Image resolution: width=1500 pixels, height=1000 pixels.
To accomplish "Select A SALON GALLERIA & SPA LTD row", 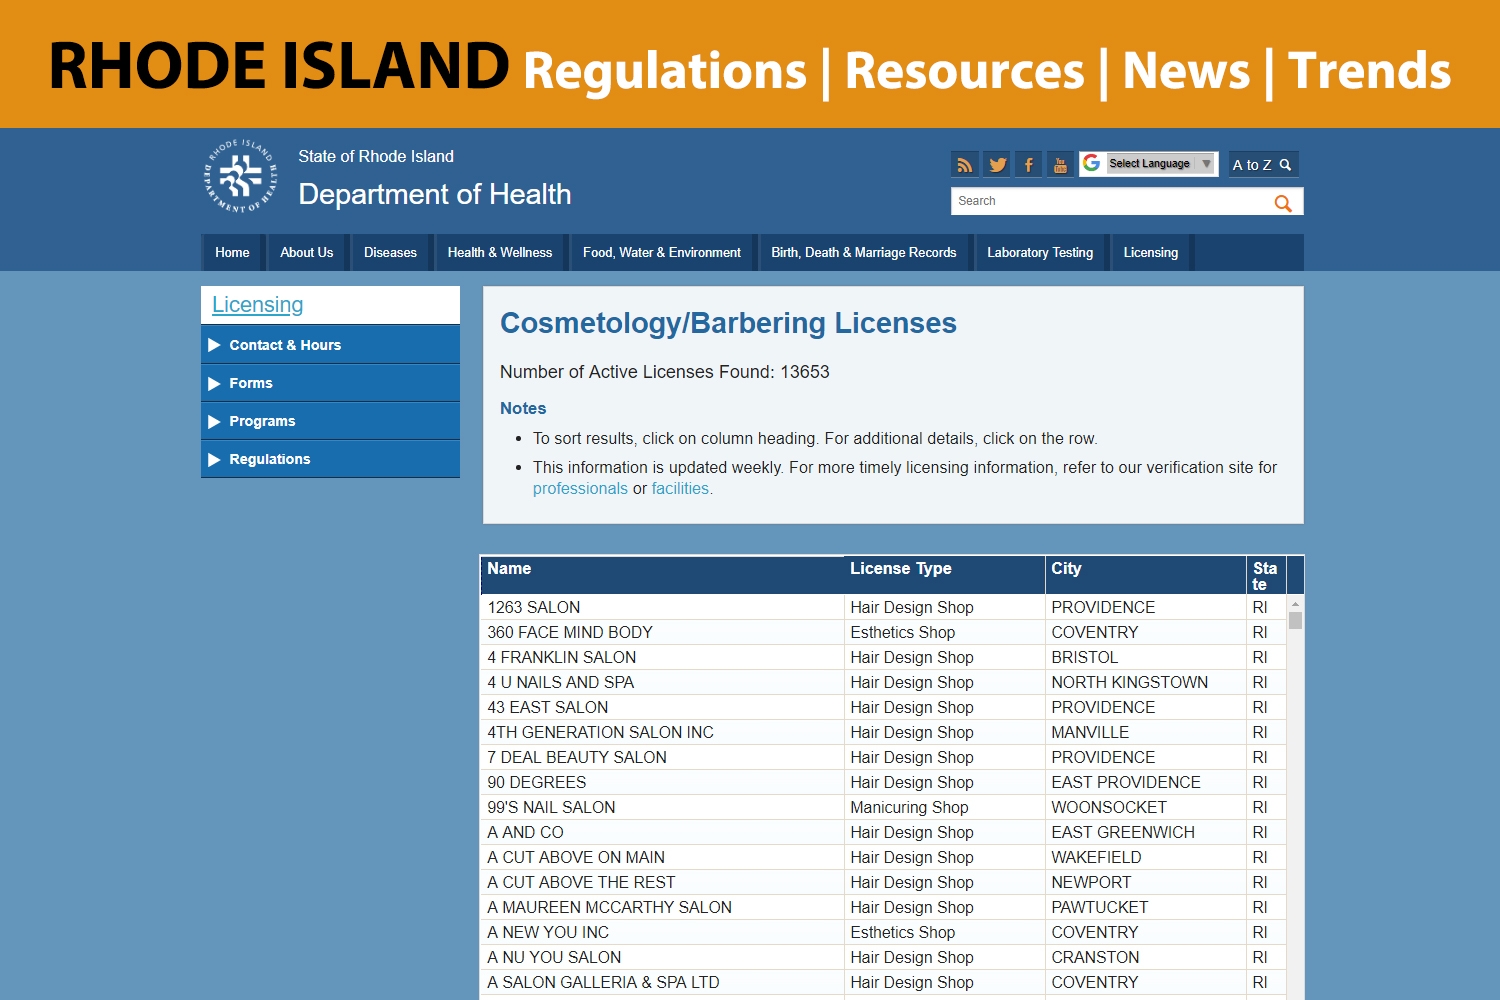I will [883, 982].
